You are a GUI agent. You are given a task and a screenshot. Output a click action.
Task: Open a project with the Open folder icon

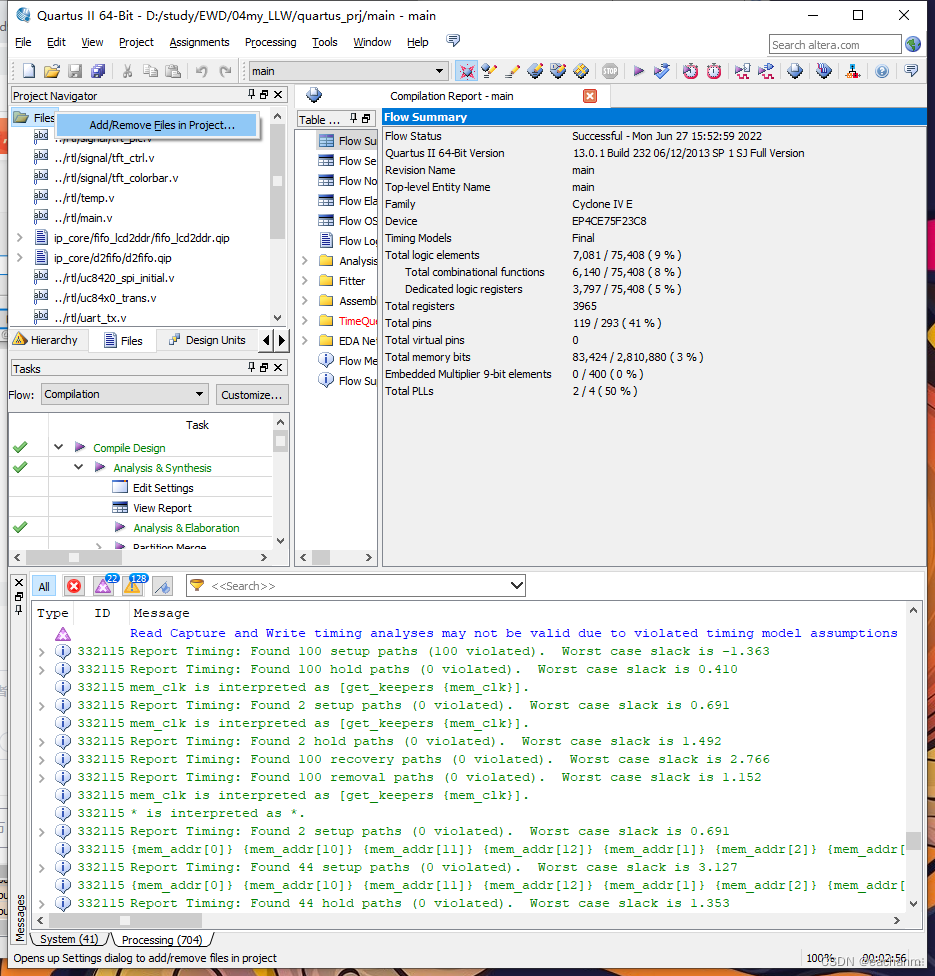click(x=52, y=70)
